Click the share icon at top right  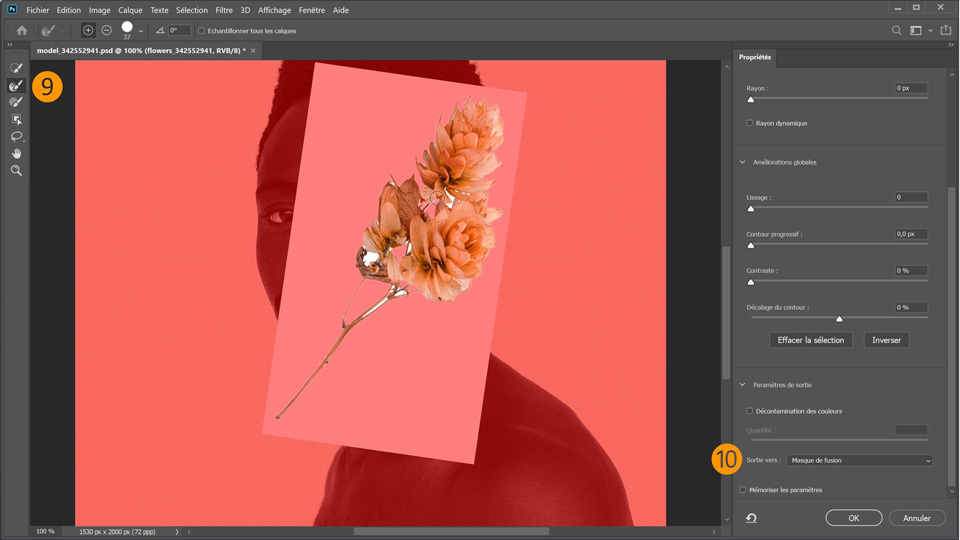(946, 29)
